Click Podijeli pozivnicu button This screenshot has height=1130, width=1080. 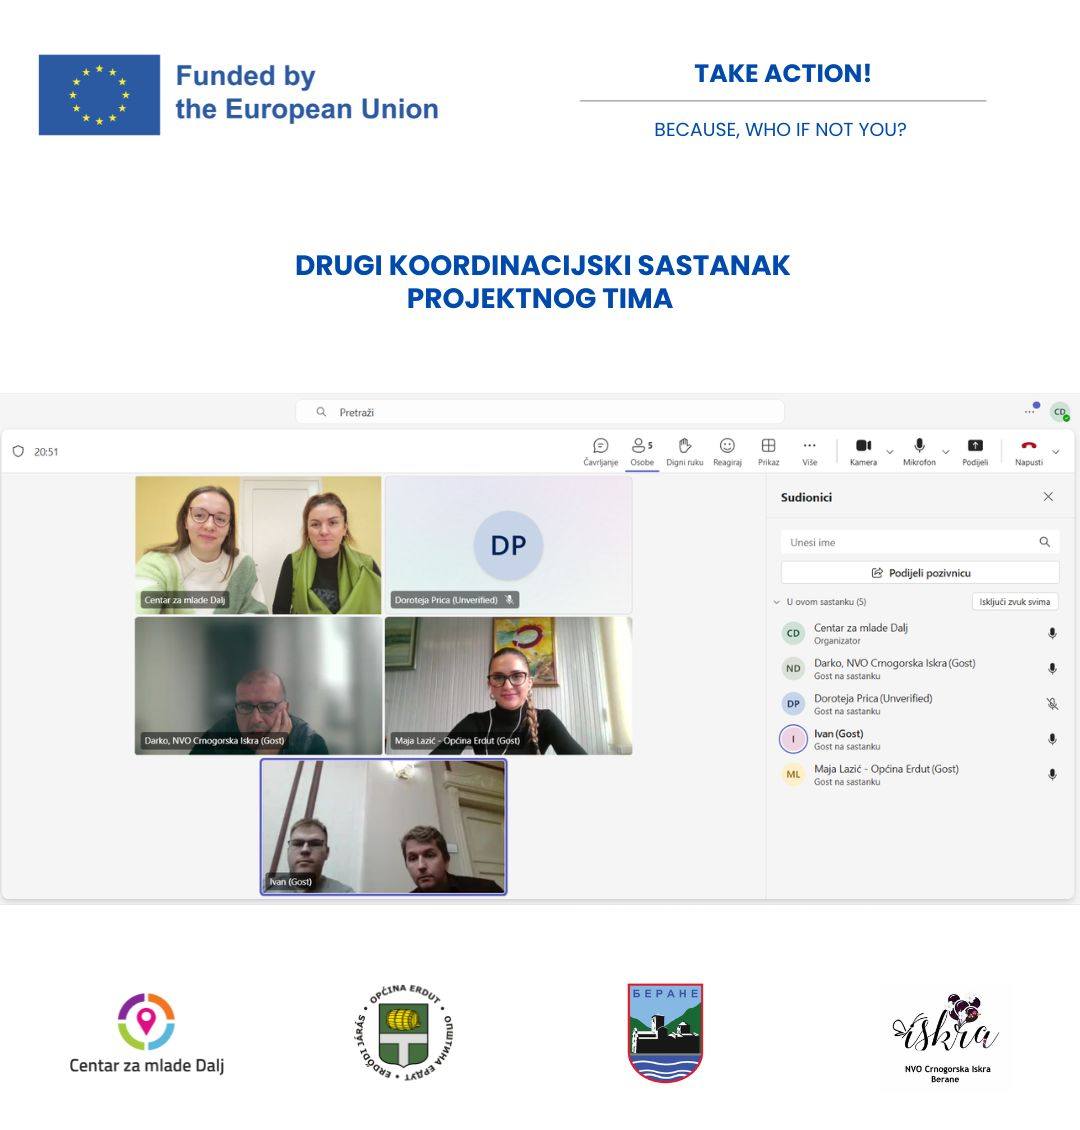(x=920, y=573)
